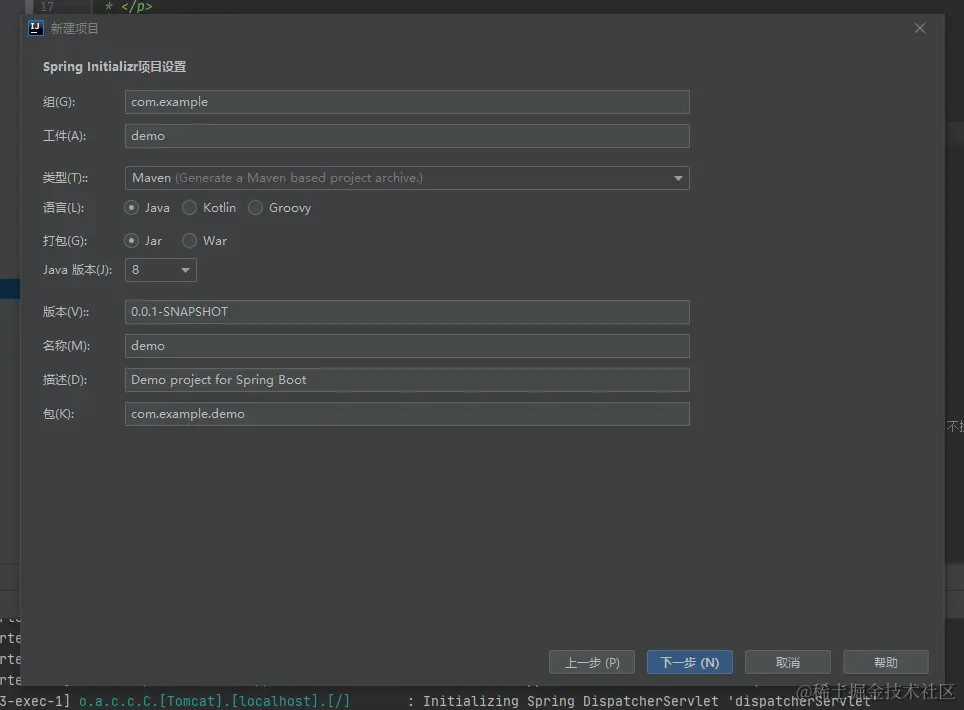Open the Java version dropdown showing 8

pos(160,270)
